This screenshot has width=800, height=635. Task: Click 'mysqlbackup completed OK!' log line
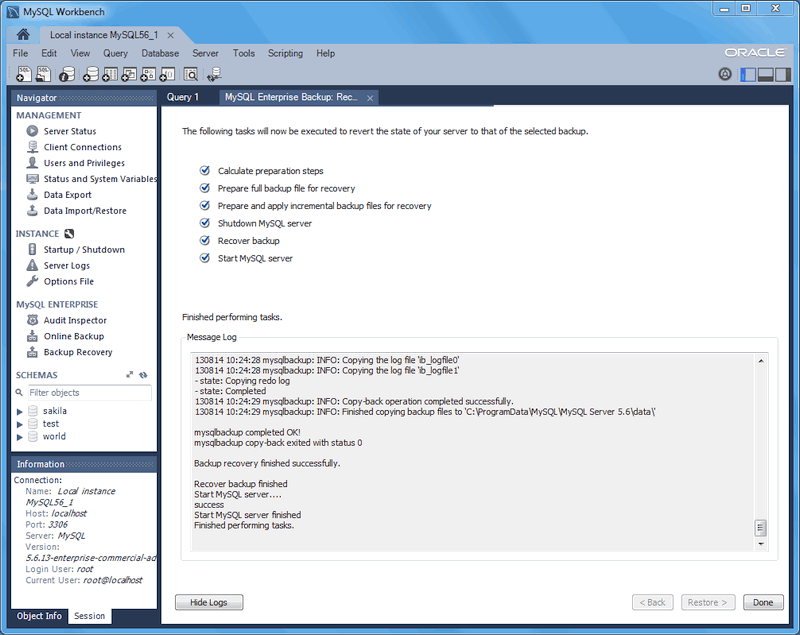click(247, 432)
